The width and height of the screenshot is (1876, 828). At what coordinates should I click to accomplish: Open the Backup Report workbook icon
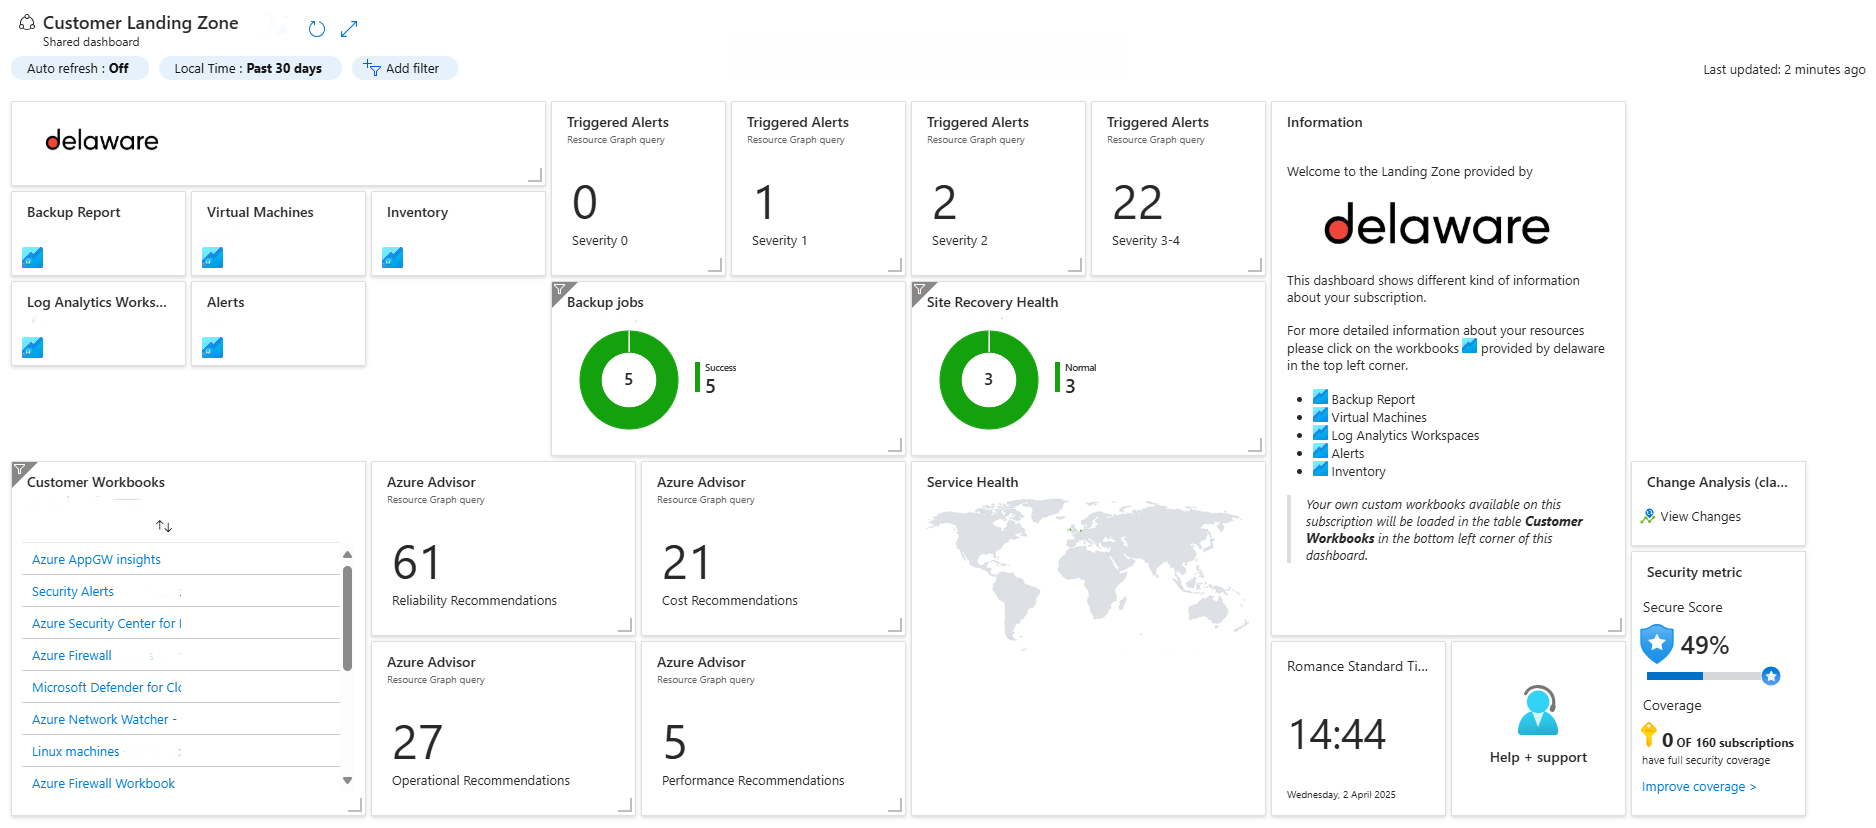click(x=33, y=258)
